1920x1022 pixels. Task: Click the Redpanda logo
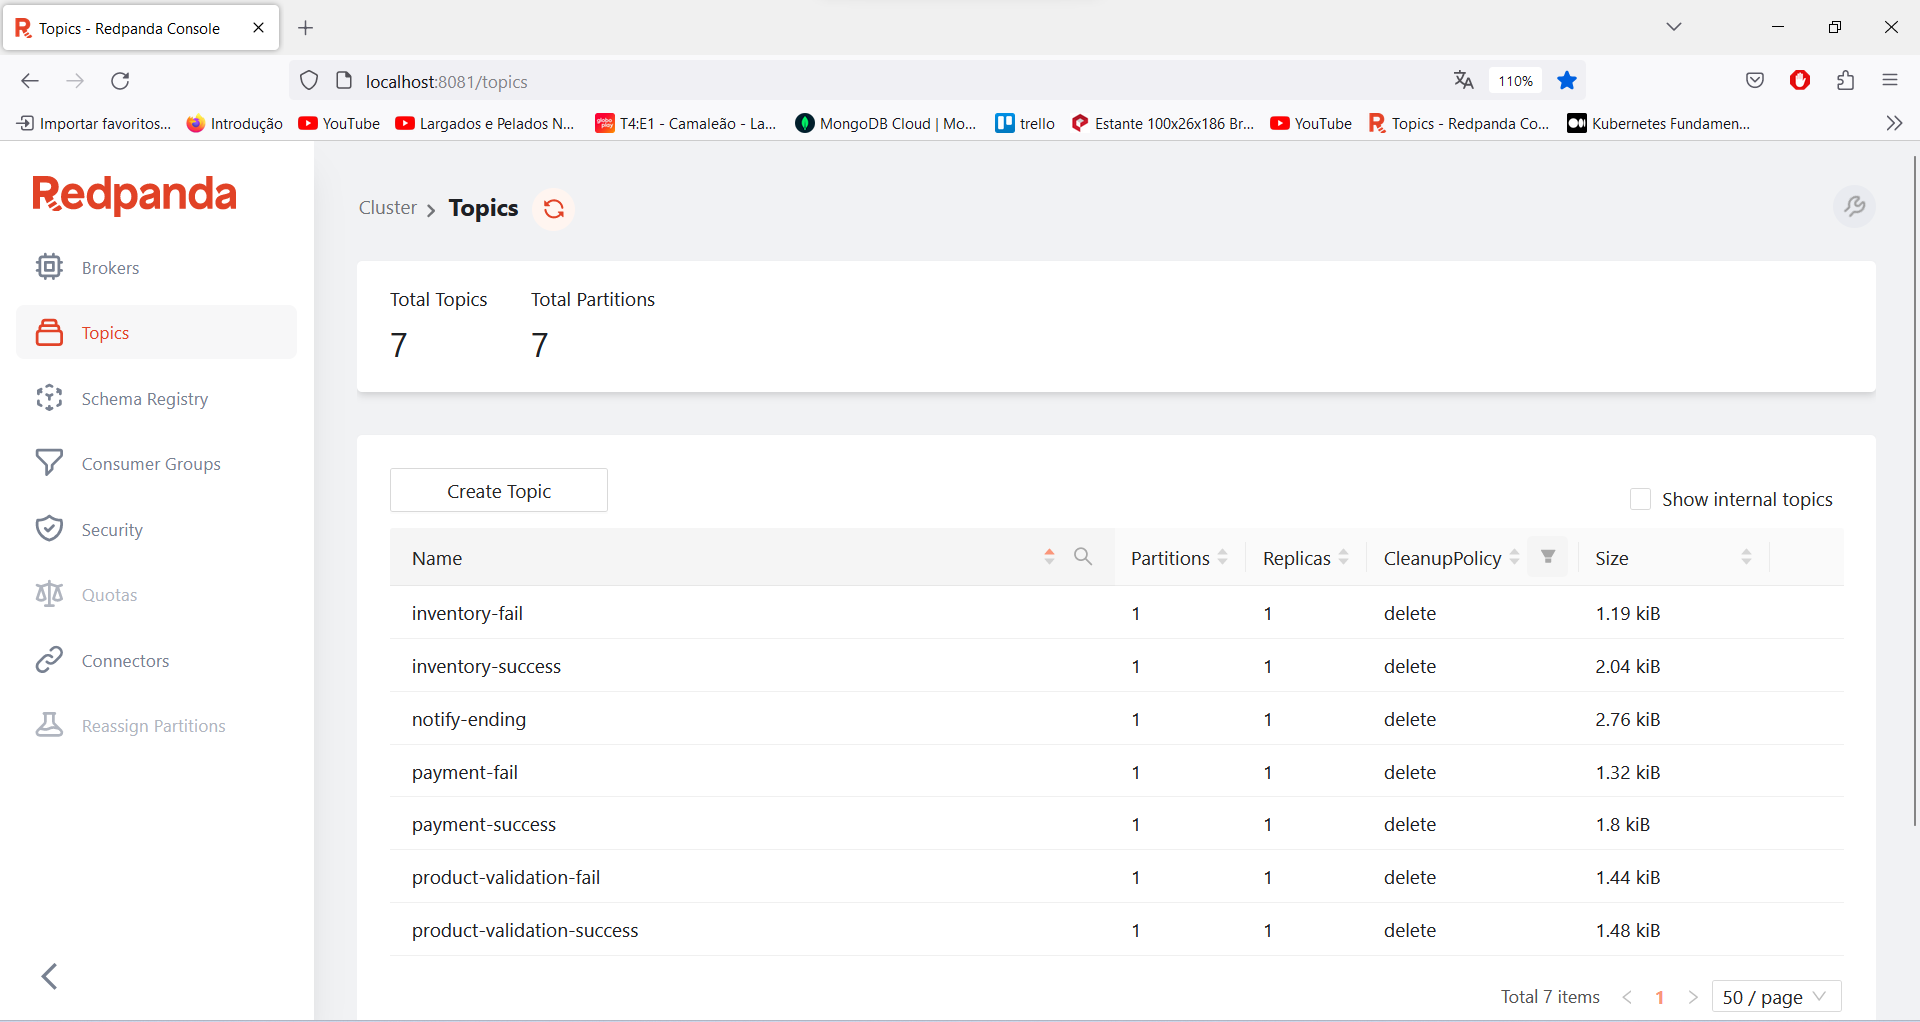[x=135, y=194]
